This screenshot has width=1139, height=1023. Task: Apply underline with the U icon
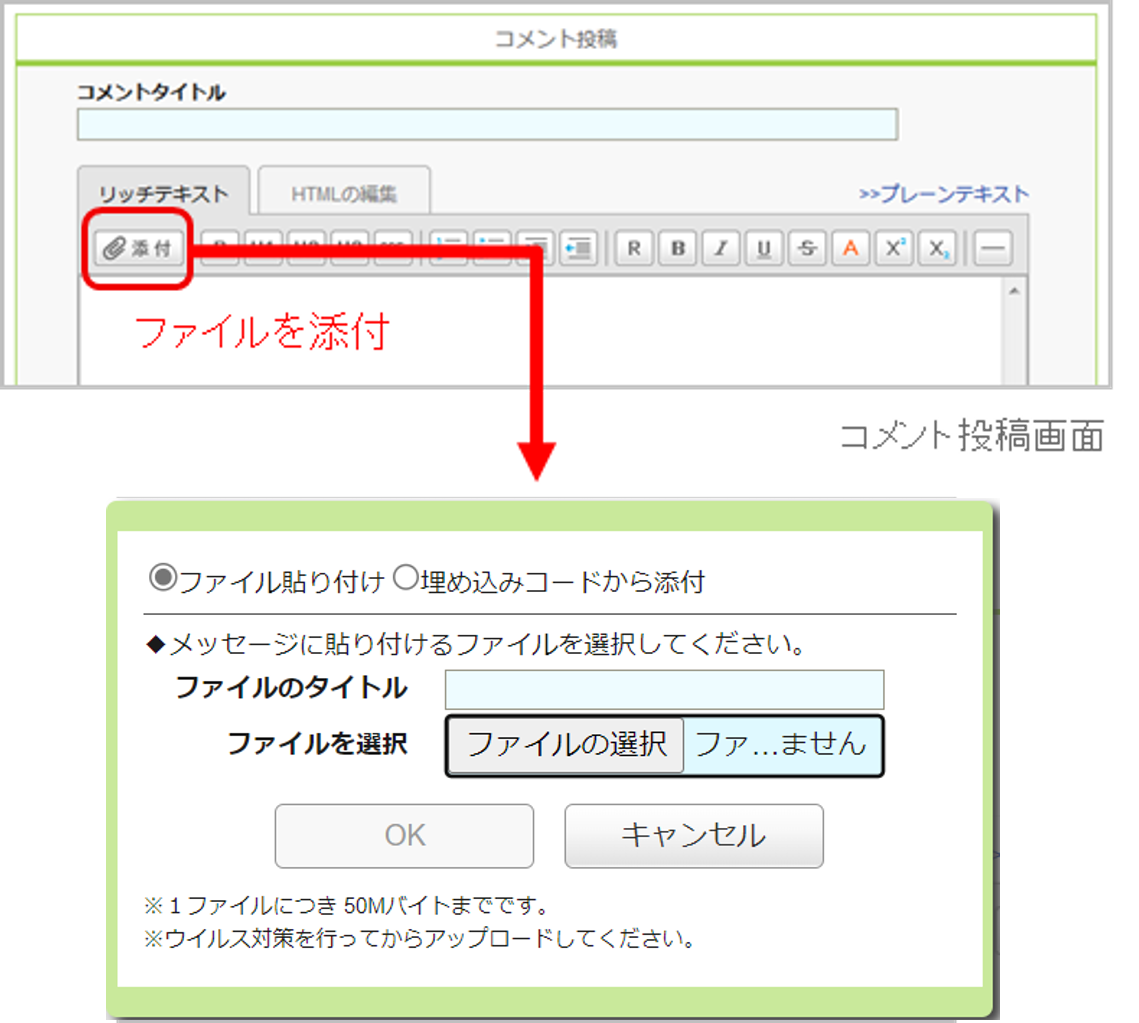point(763,248)
